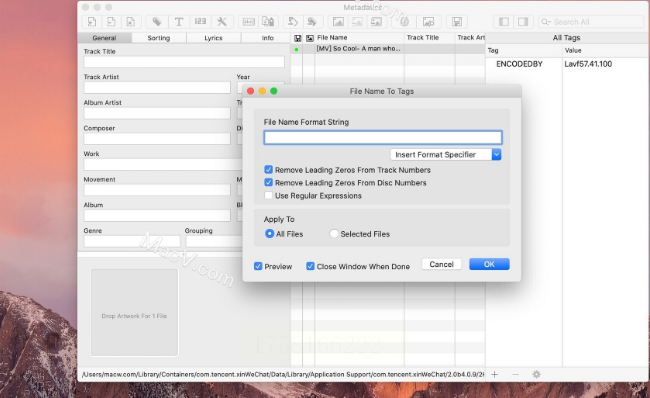Open the Info tab
The image size is (650, 398).
[267, 38]
